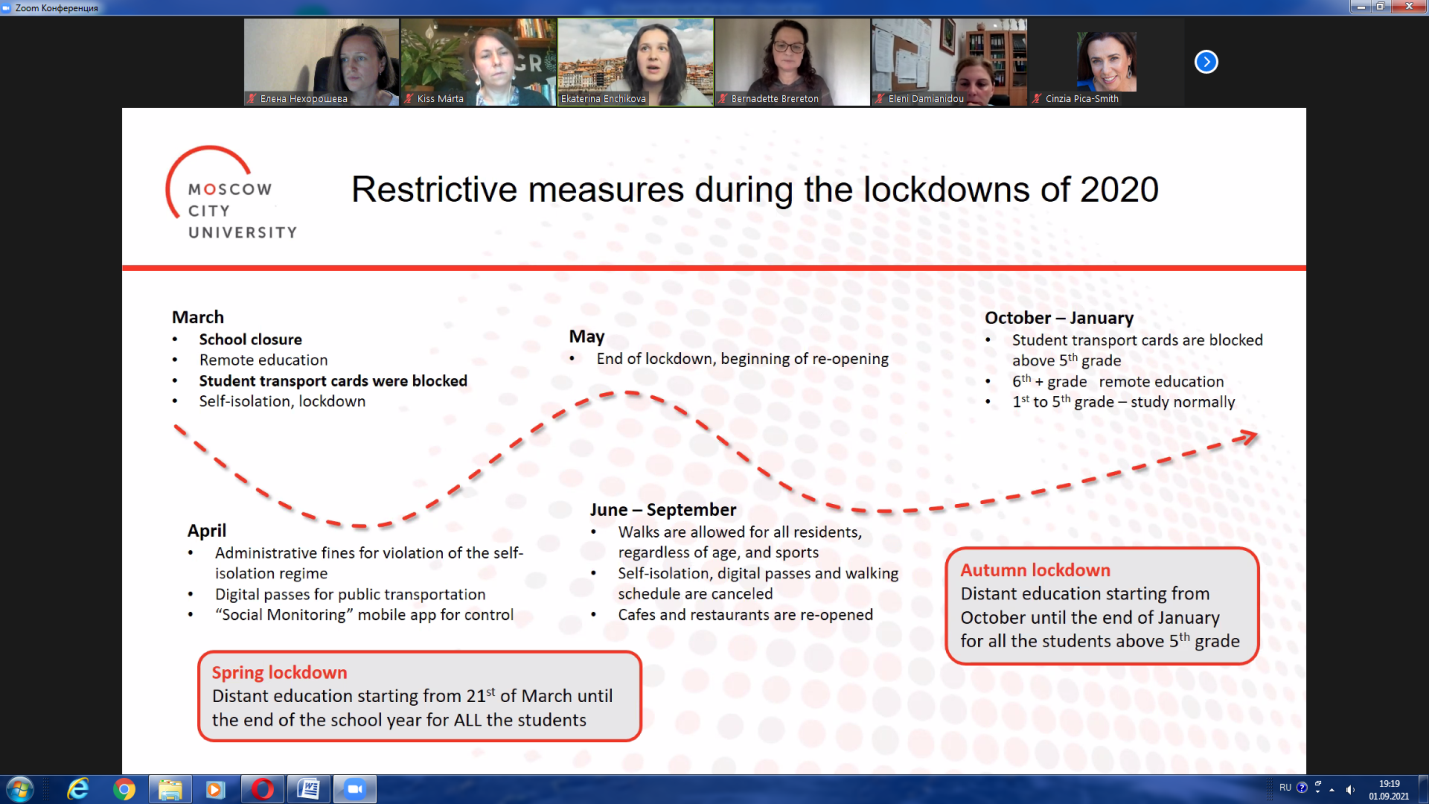Open the RU input language selector
Viewport: 1429px width, 804px height.
pyautogui.click(x=1285, y=788)
